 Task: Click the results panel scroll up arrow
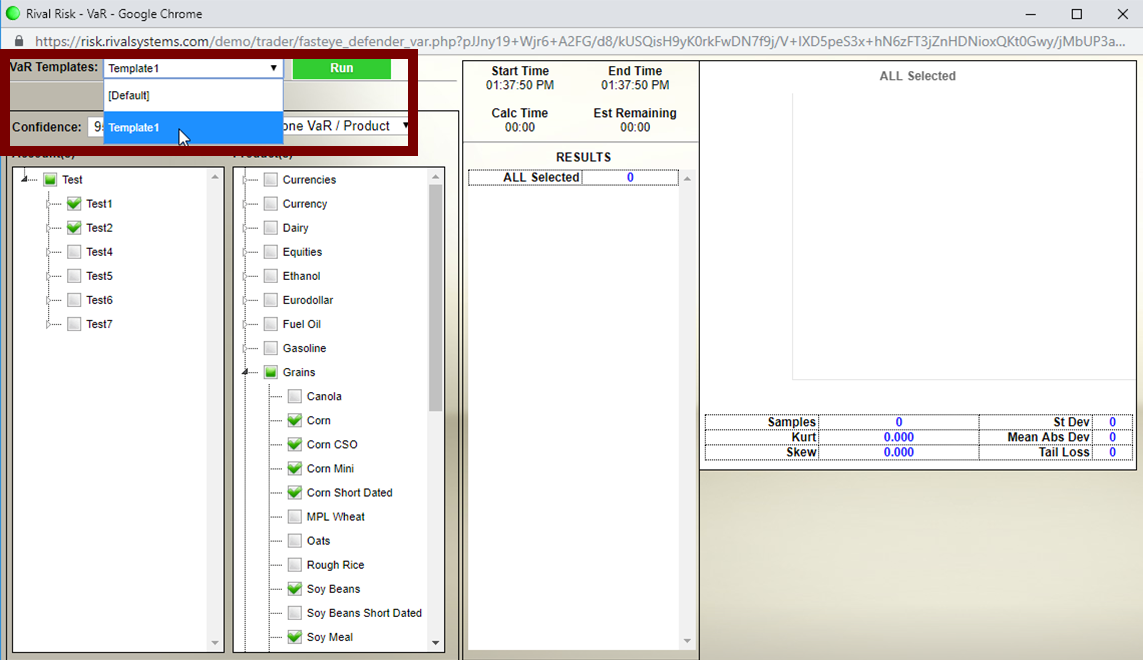pyautogui.click(x=687, y=179)
